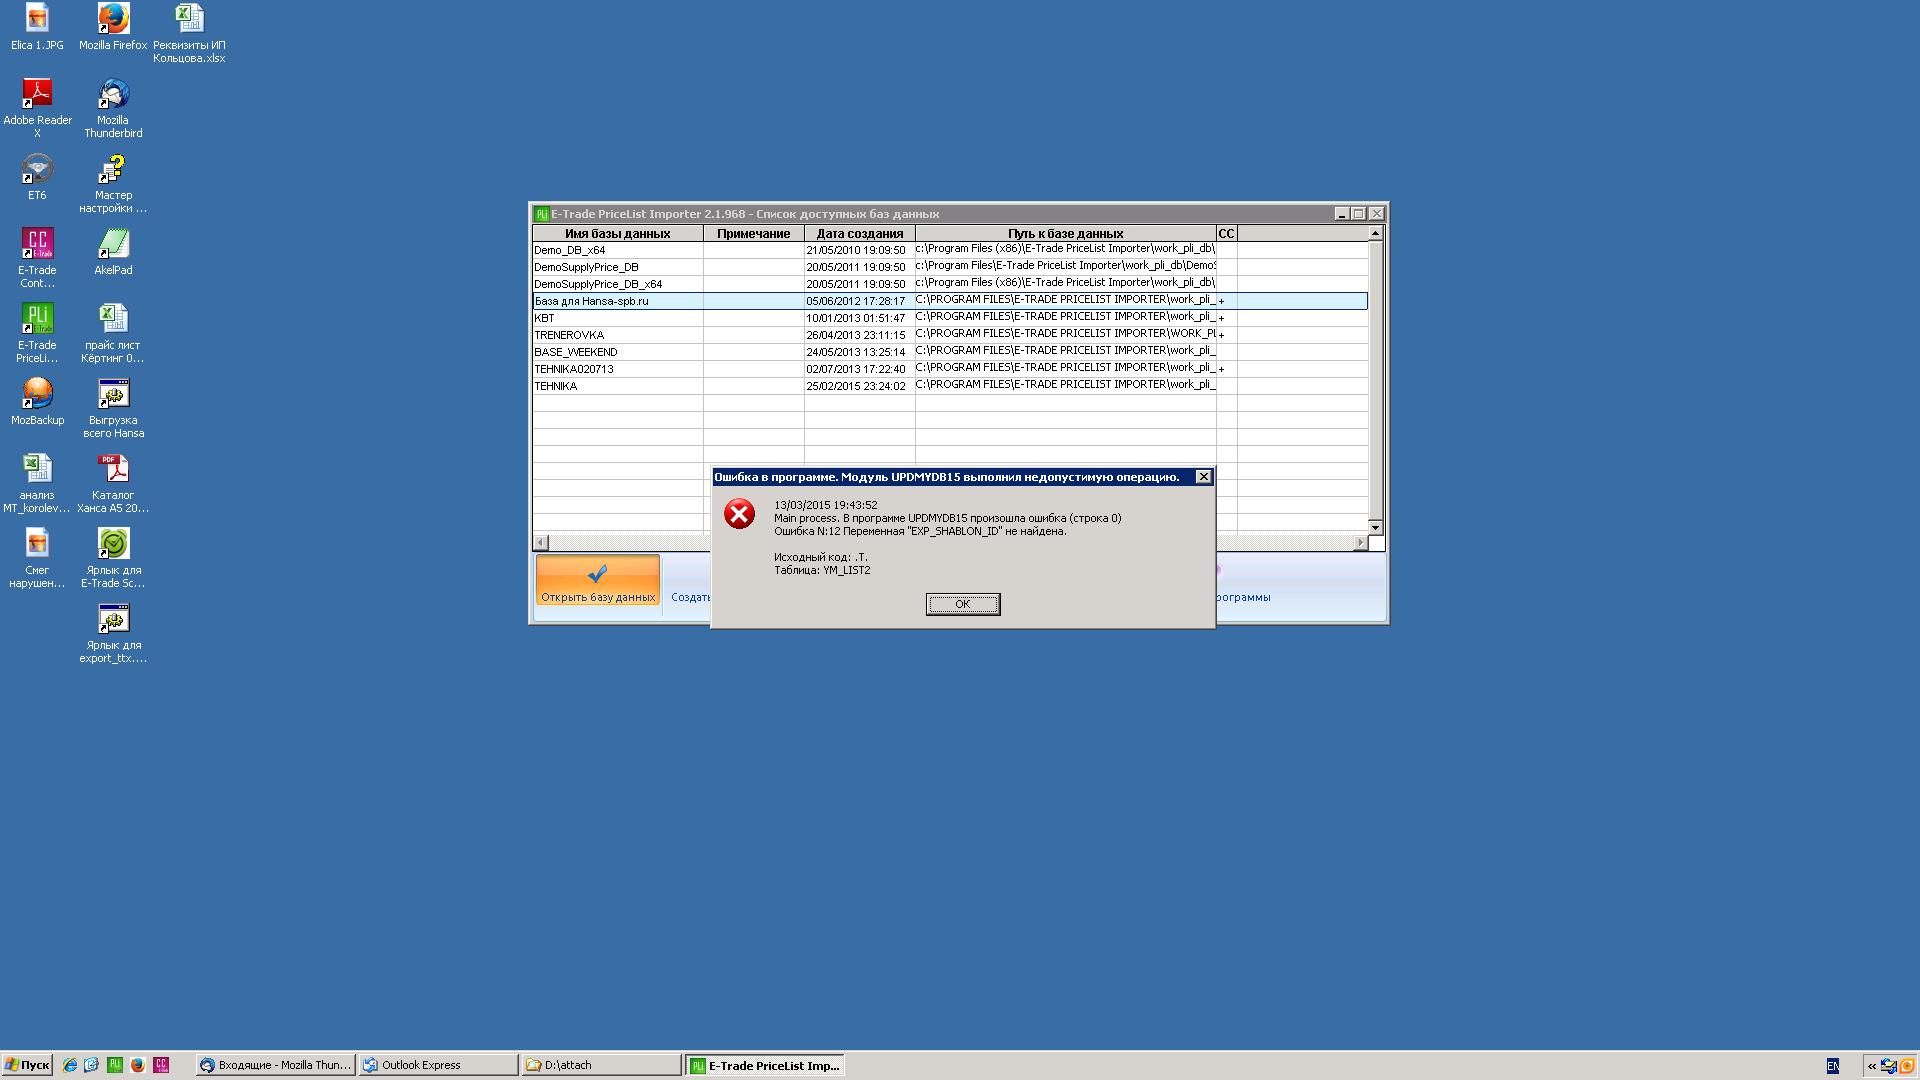
Task: Open the MozBackup desktop icon
Action: tap(37, 402)
